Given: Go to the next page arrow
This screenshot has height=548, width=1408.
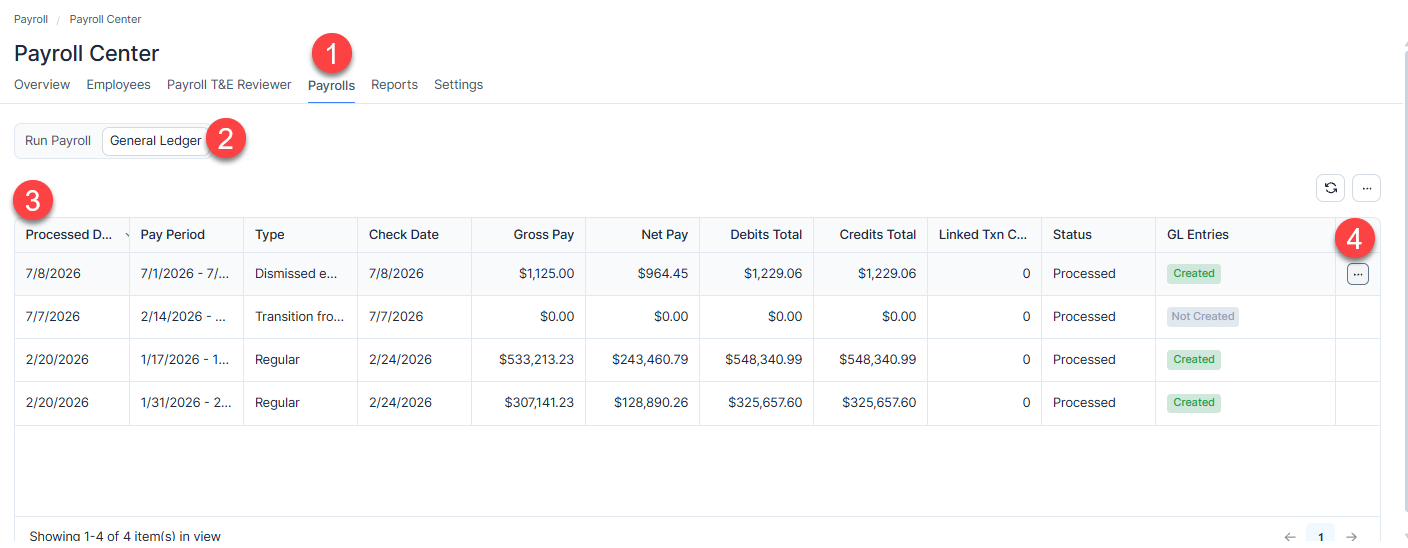Looking at the screenshot, I should [1351, 537].
